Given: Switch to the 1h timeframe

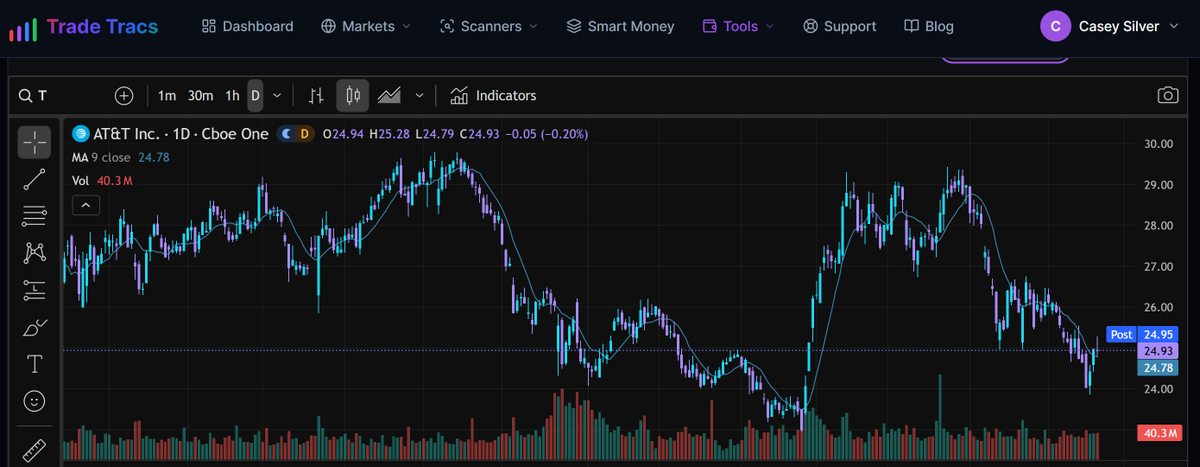Looking at the screenshot, I should pos(232,96).
